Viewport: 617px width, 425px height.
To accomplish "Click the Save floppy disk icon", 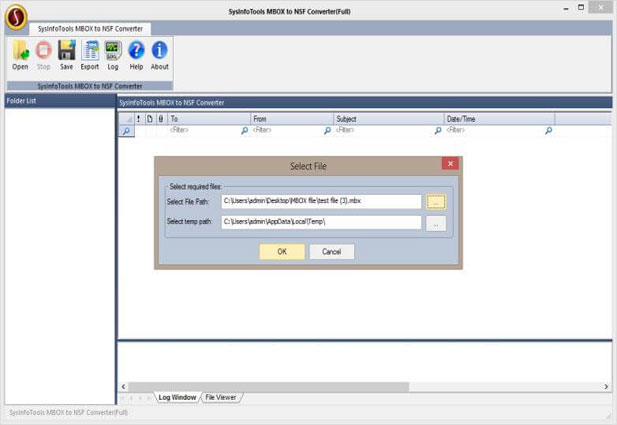I will pos(67,55).
